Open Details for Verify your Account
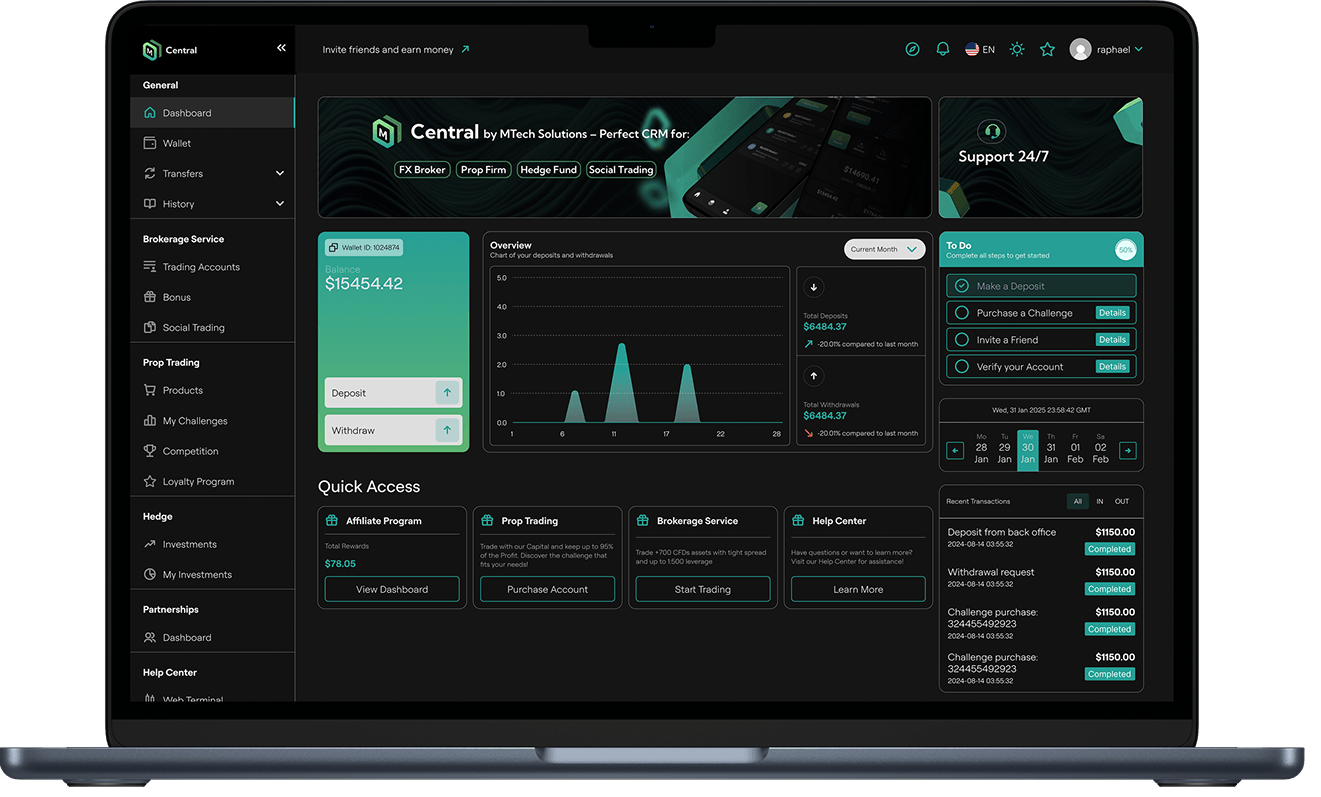Viewport: 1321px width, 797px height. (x=1113, y=367)
